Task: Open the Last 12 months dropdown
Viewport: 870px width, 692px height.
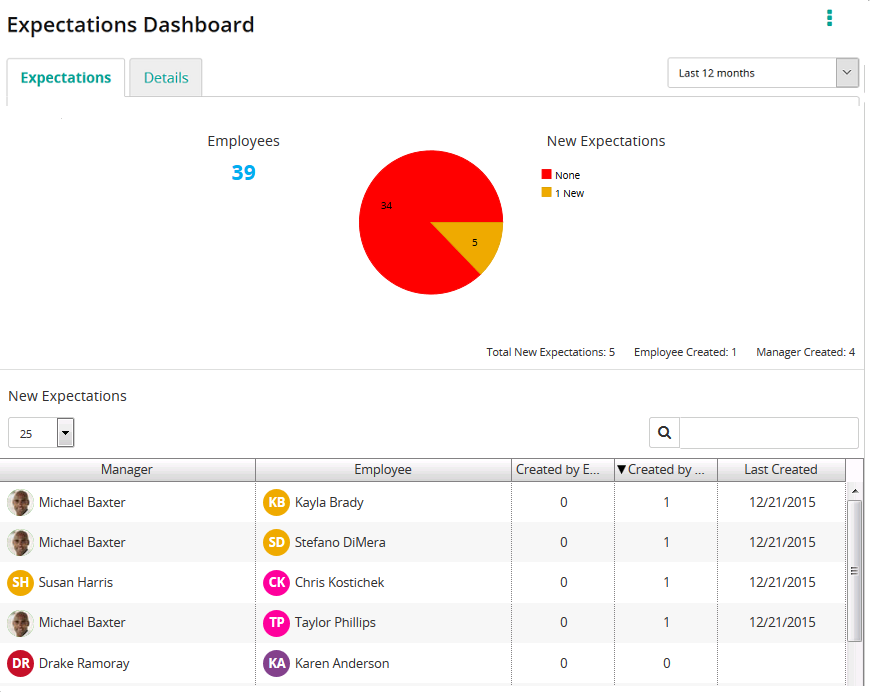Action: (763, 73)
